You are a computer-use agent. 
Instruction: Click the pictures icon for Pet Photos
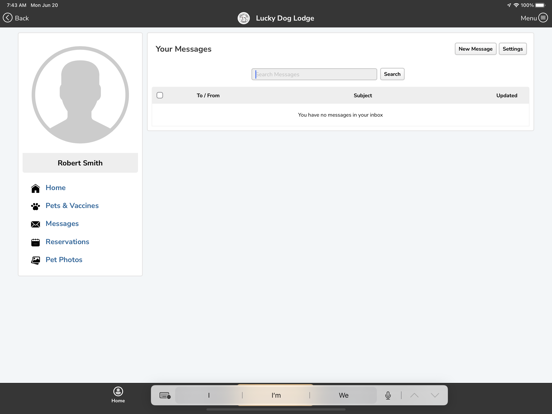tap(35, 260)
